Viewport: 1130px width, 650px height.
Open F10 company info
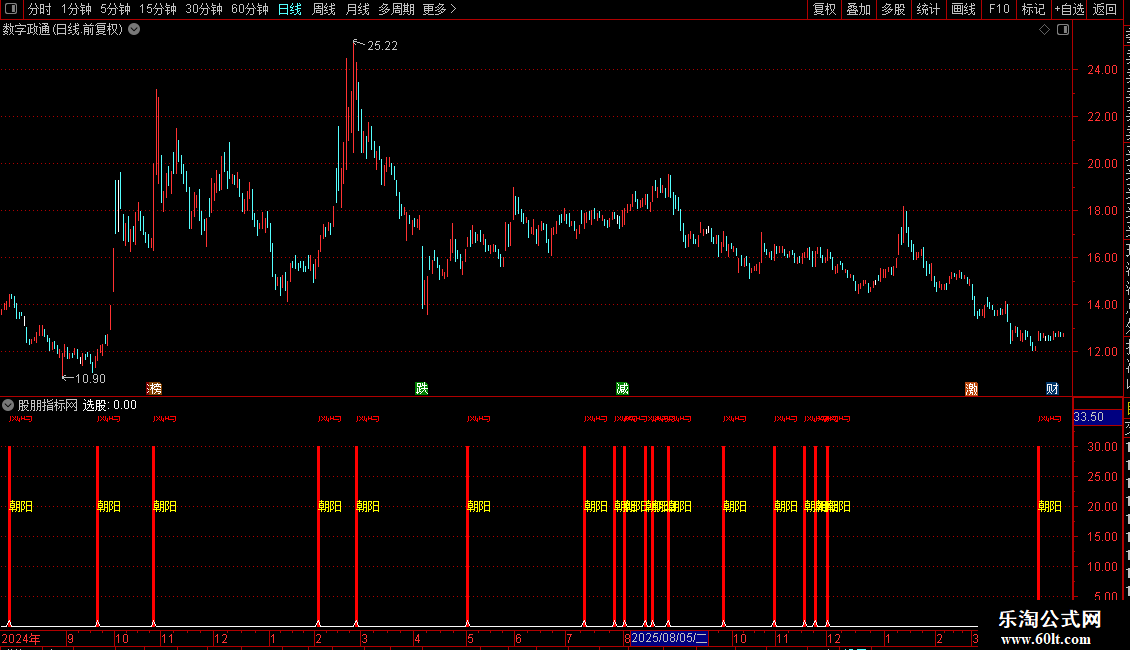pos(999,9)
